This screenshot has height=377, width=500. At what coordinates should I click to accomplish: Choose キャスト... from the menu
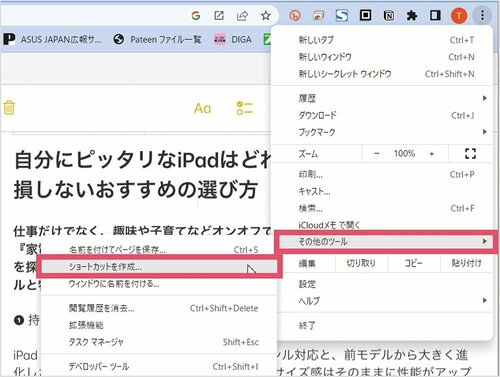coord(382,191)
